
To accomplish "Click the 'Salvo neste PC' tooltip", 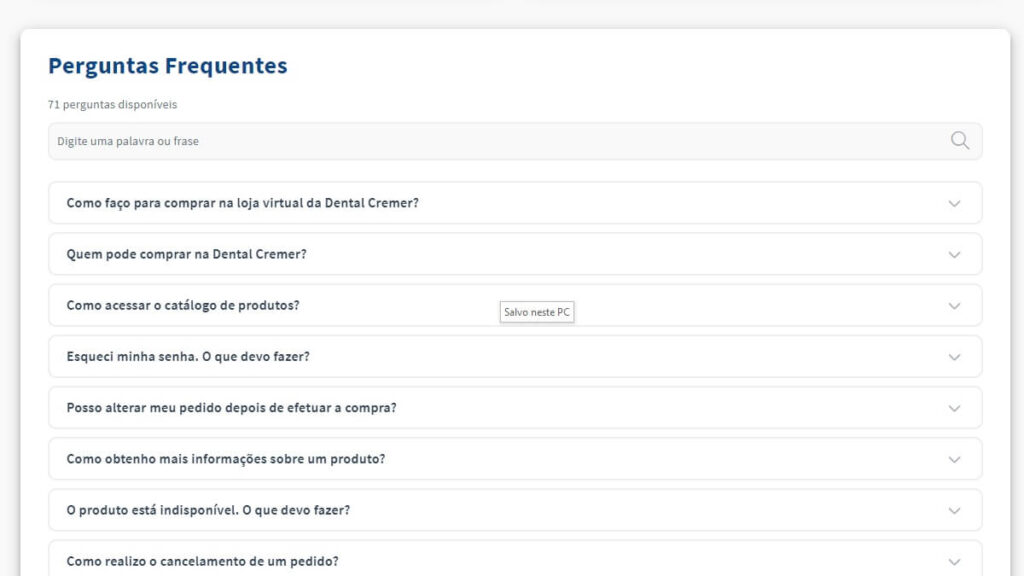I will 537,312.
